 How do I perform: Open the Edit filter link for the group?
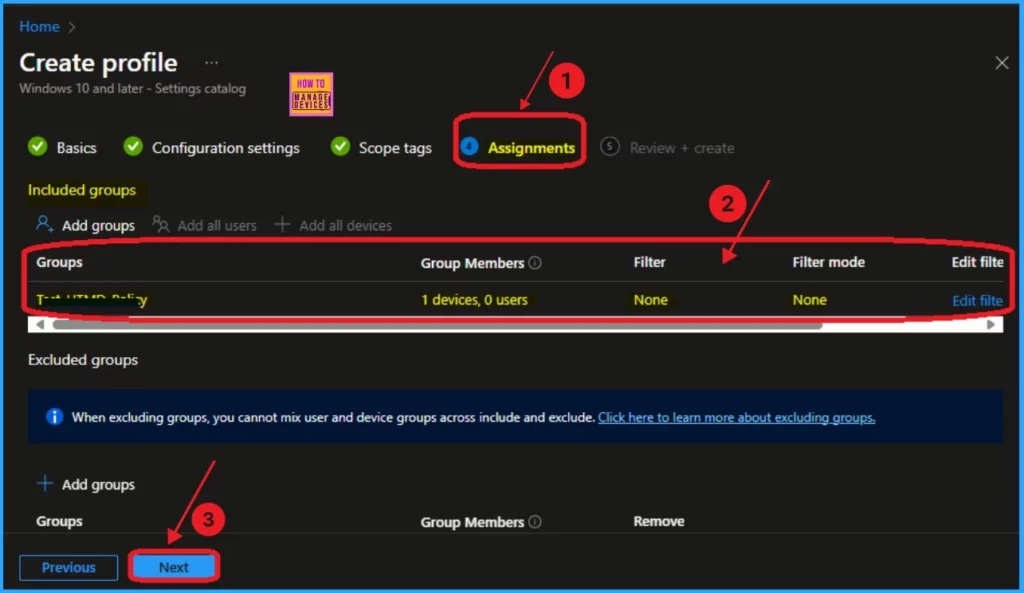point(977,300)
